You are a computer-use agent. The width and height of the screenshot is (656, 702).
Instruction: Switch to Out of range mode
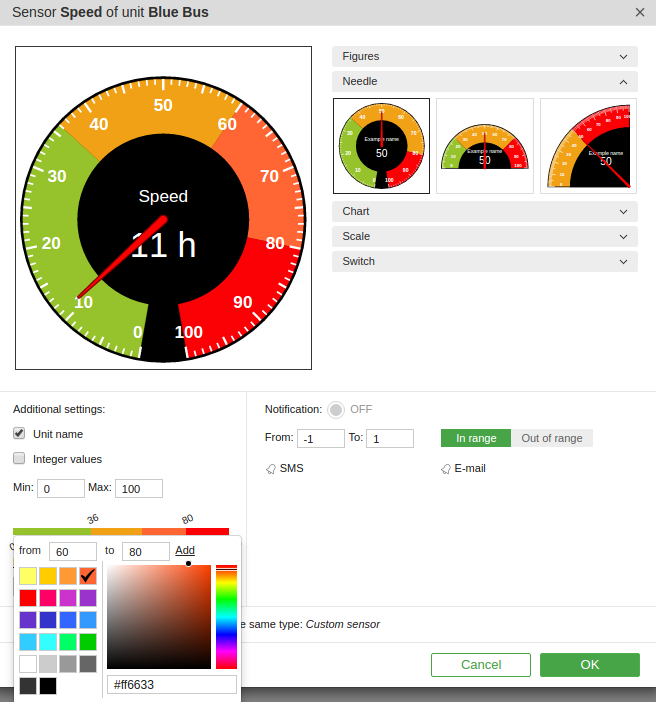(552, 438)
